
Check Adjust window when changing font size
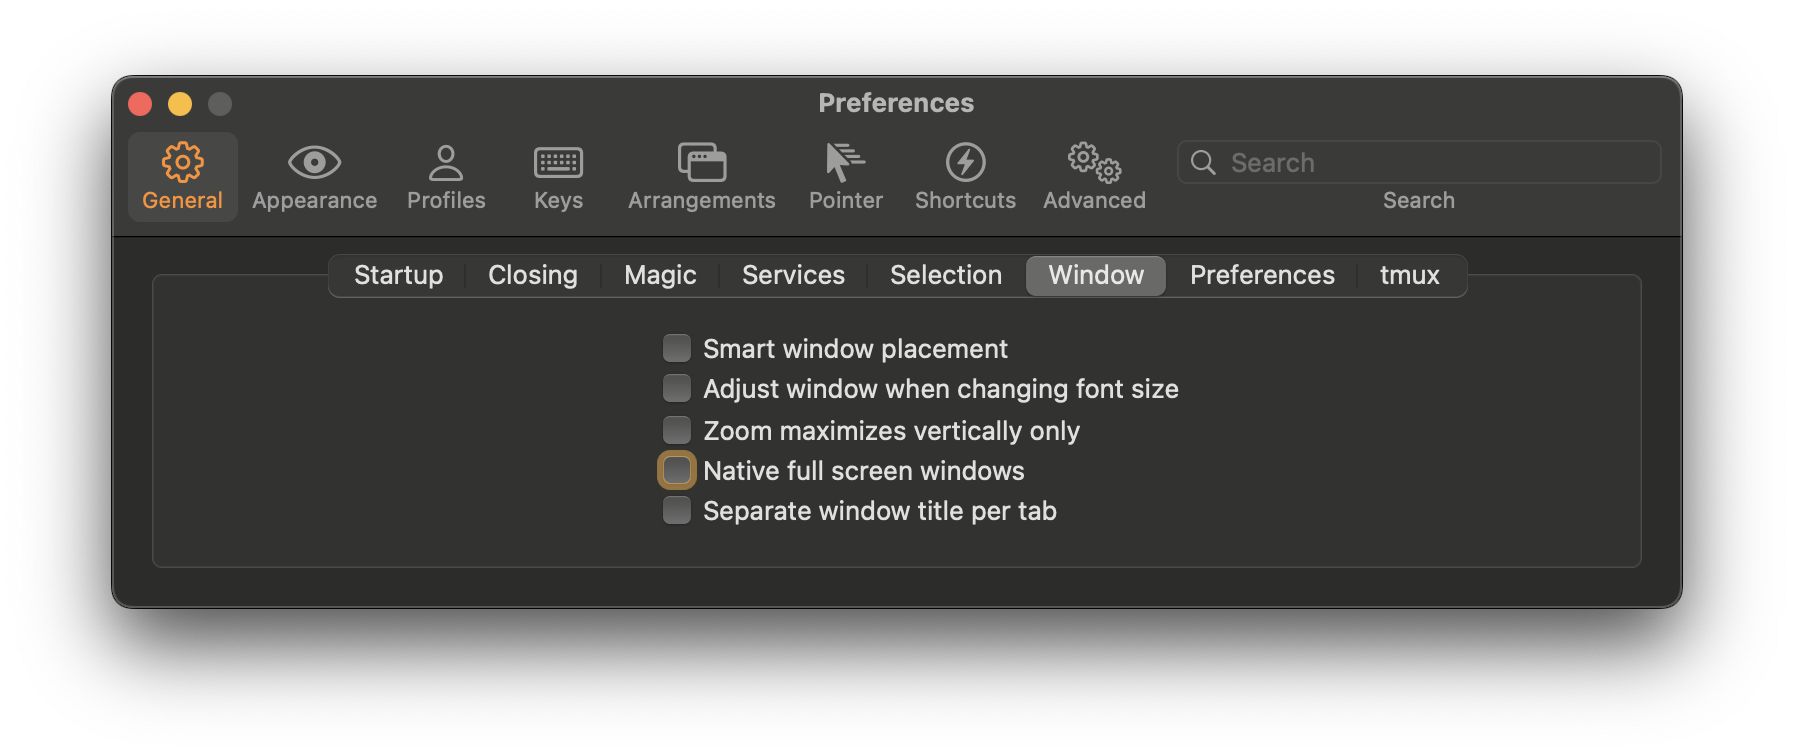[676, 388]
